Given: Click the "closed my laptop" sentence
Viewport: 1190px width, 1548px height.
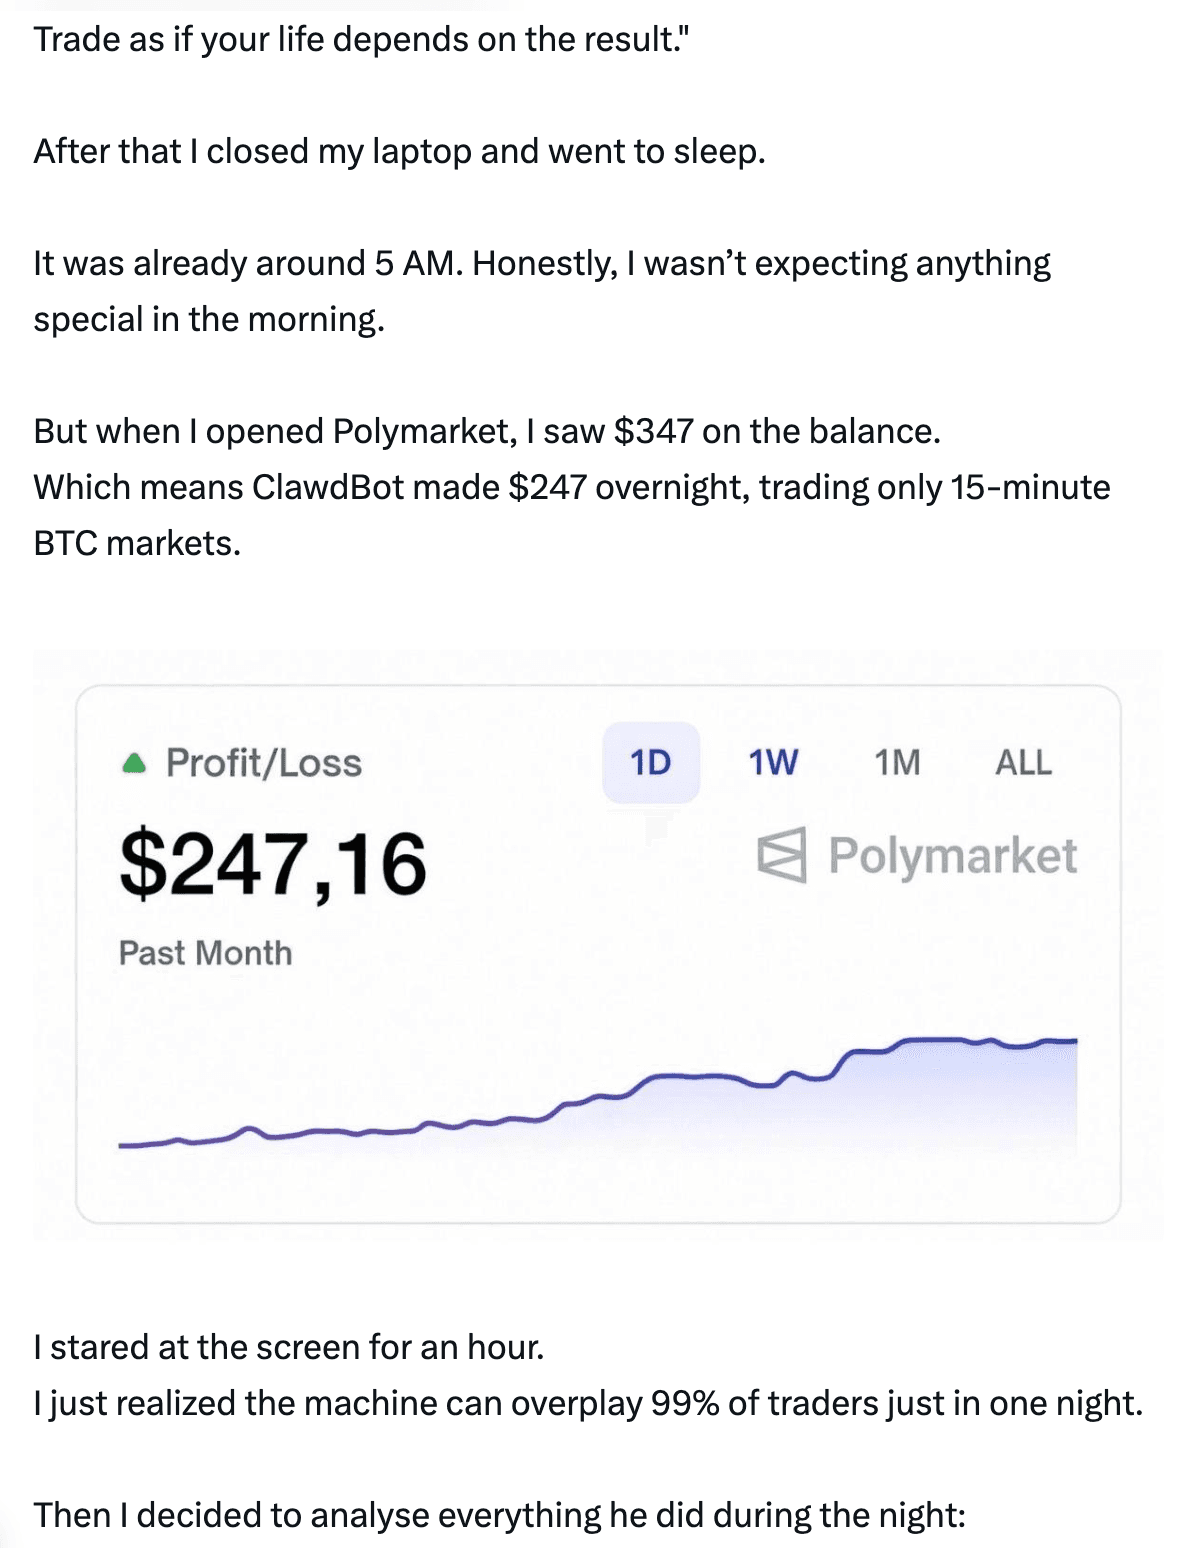Looking at the screenshot, I should tap(399, 152).
